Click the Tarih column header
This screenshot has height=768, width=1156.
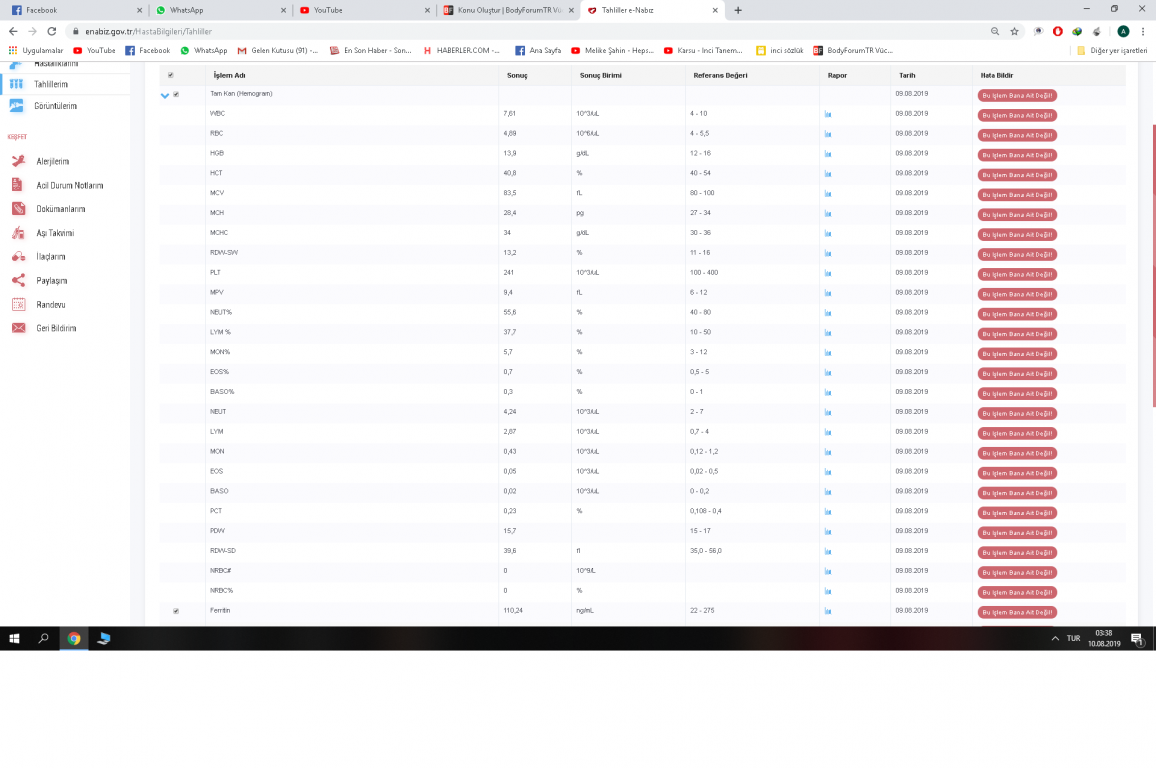pos(907,75)
